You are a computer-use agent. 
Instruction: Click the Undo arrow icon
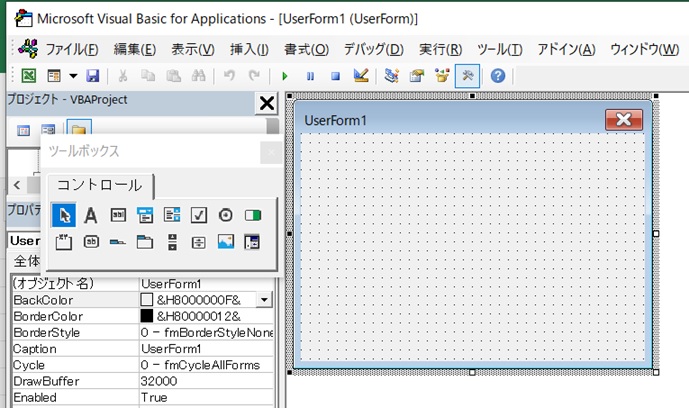[x=229, y=76]
